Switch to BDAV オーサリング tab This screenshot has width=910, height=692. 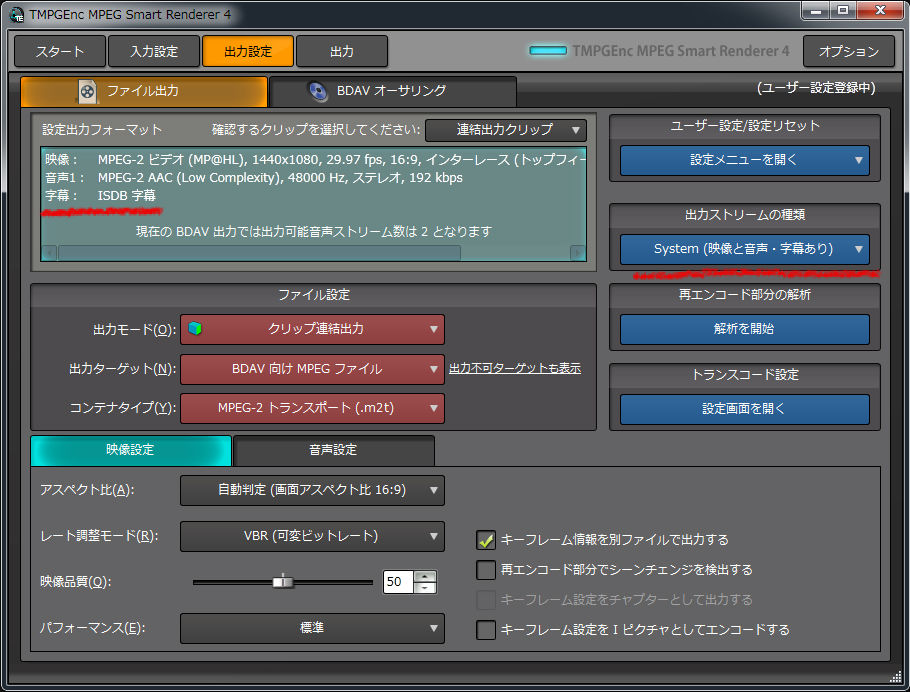pyautogui.click(x=393, y=91)
